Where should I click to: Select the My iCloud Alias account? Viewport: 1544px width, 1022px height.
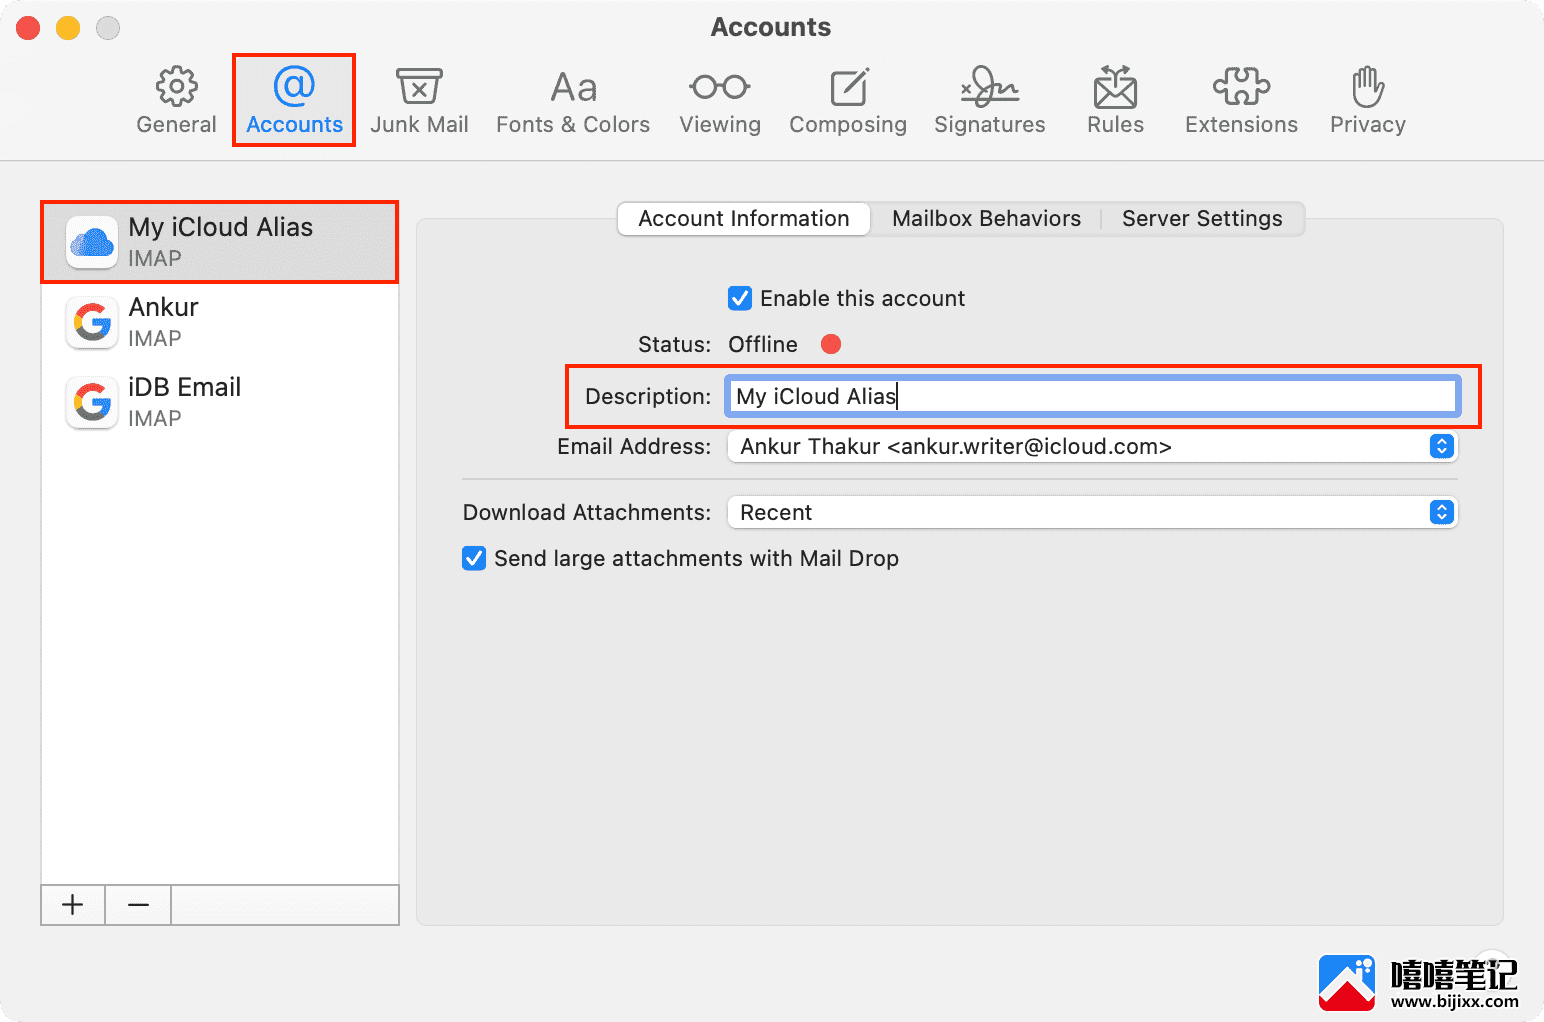(220, 242)
